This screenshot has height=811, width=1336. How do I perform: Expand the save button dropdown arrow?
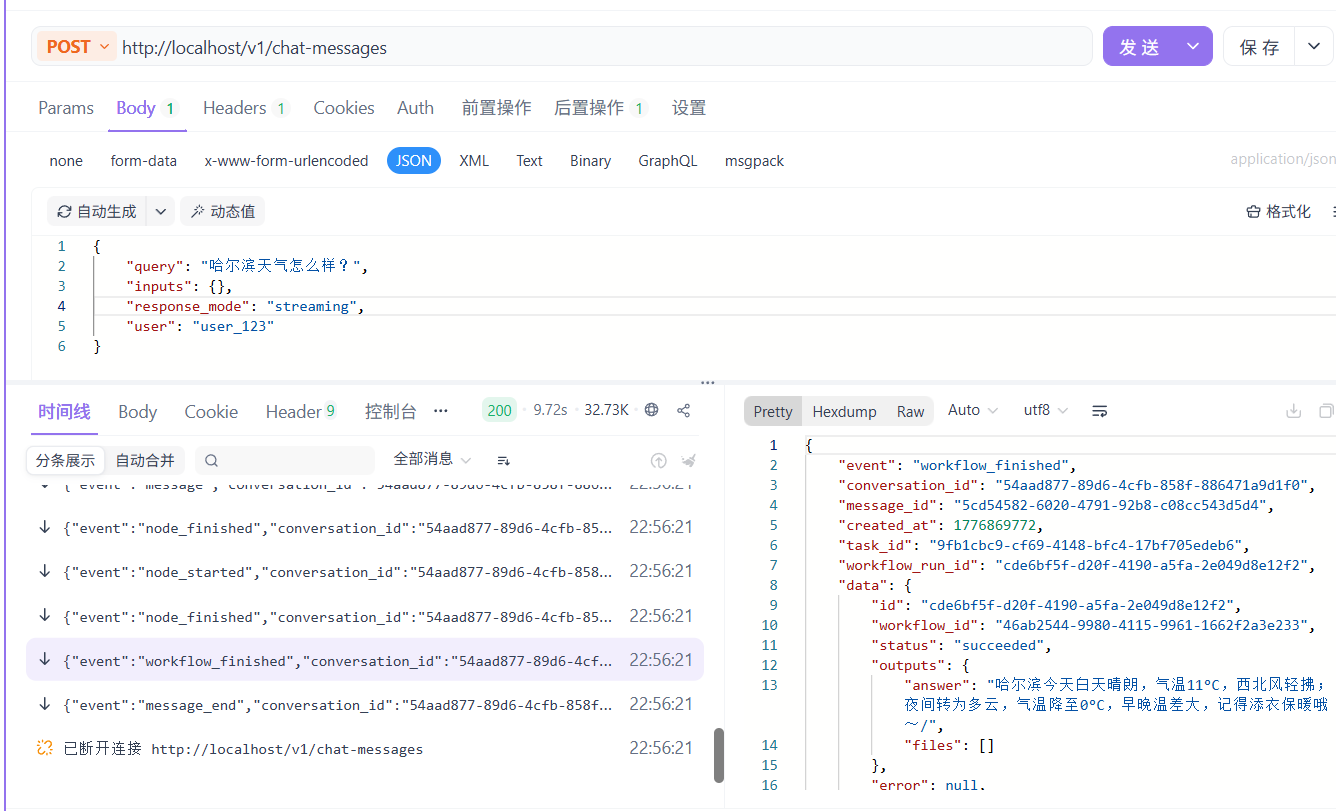pos(1314,47)
